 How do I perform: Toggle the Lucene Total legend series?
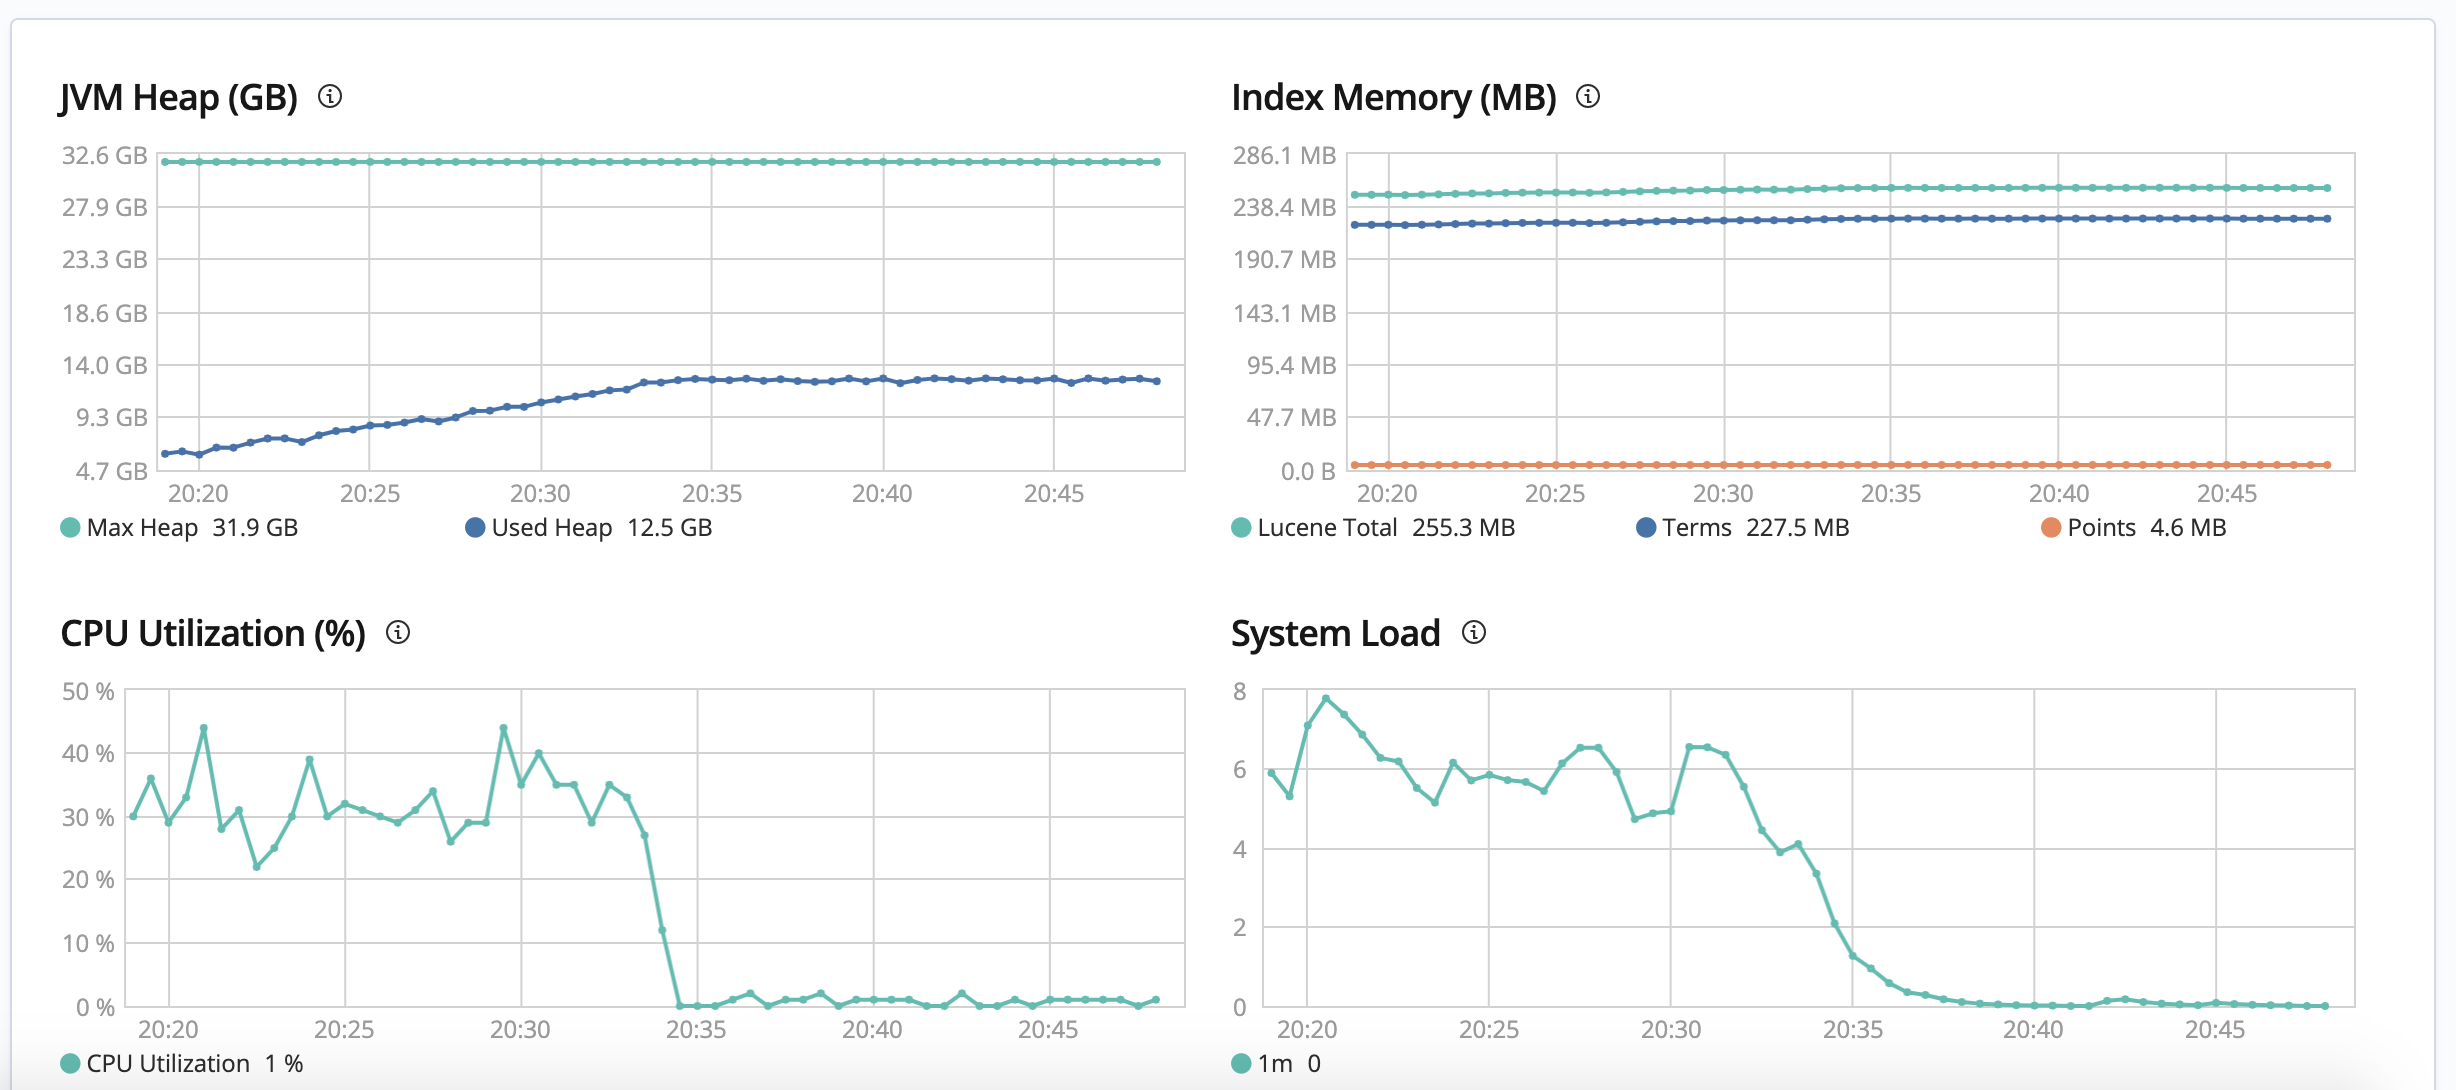click(1373, 528)
